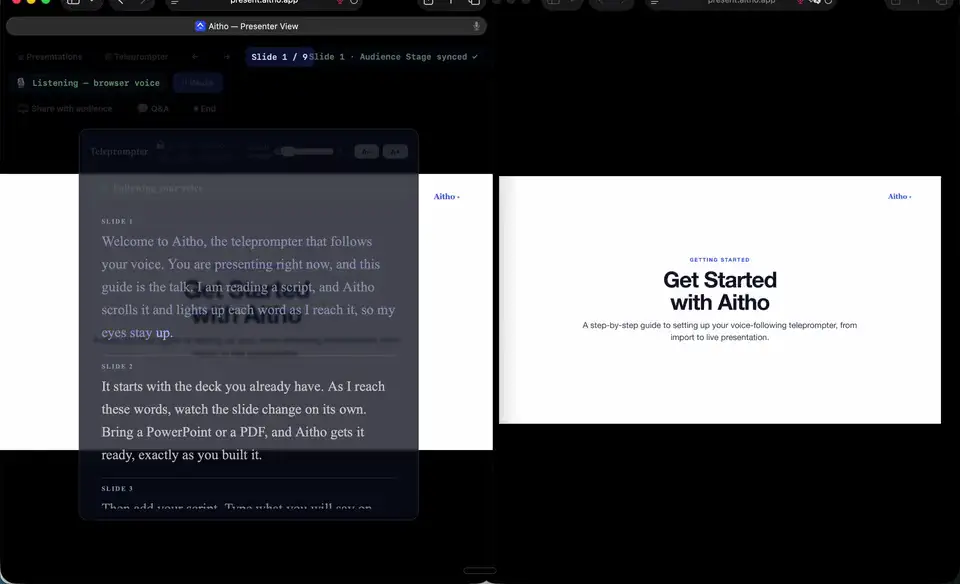
Task: Toggle Following your voice option
Action: [152, 189]
